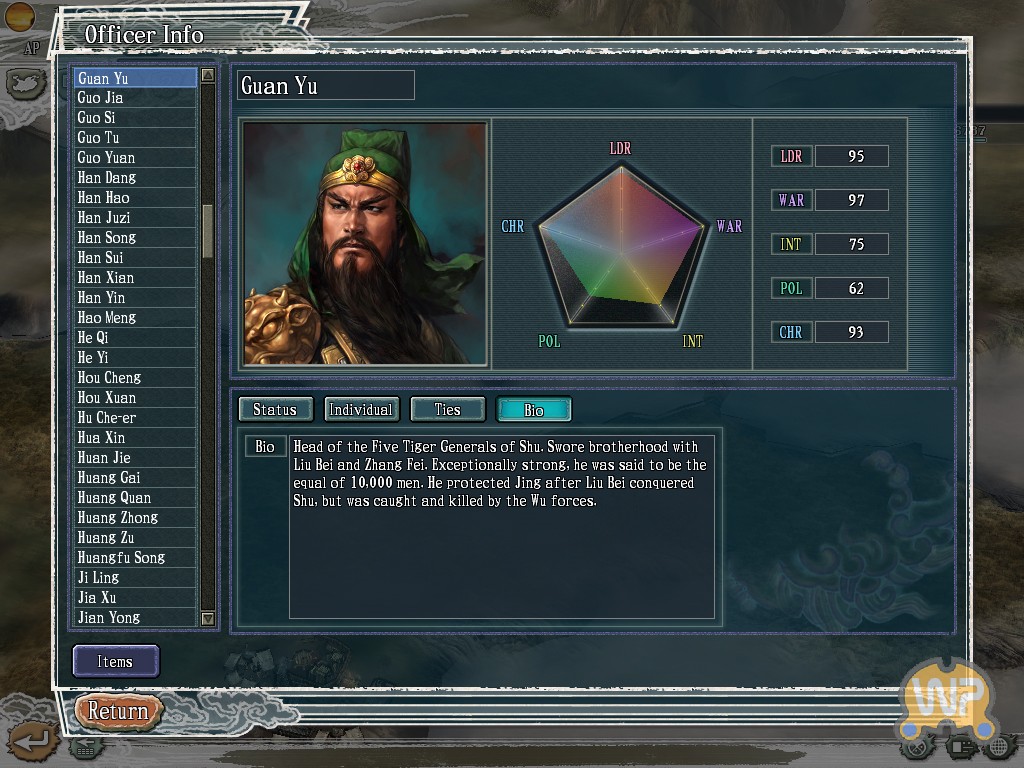Open the Items button
1024x768 pixels.
pyautogui.click(x=116, y=661)
